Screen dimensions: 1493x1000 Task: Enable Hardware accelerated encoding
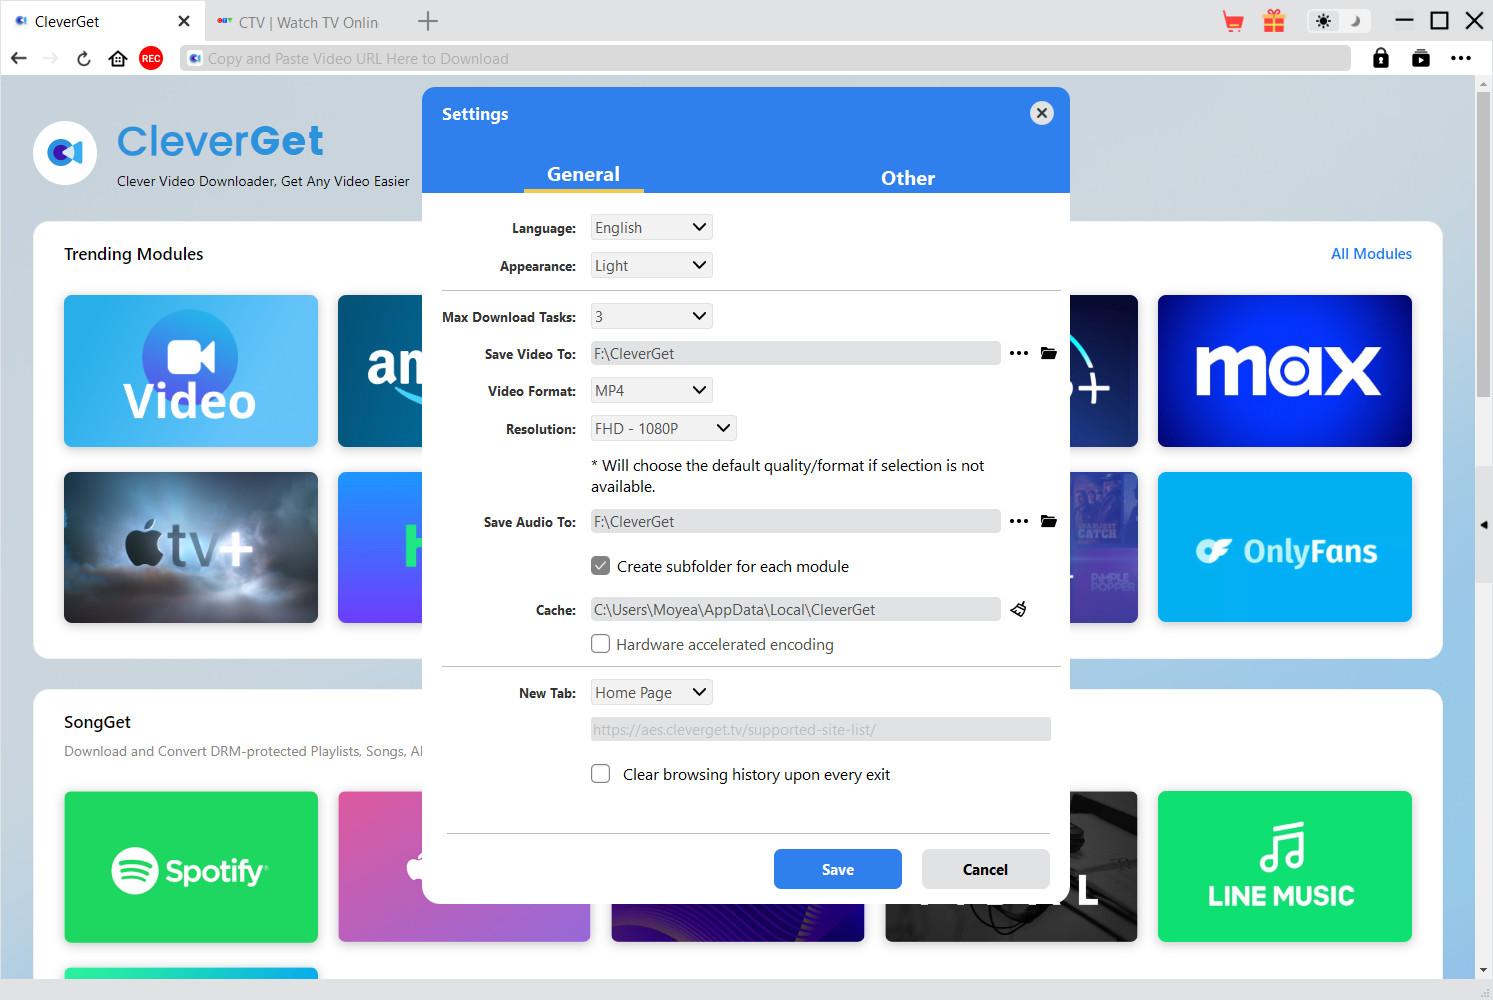(x=600, y=644)
